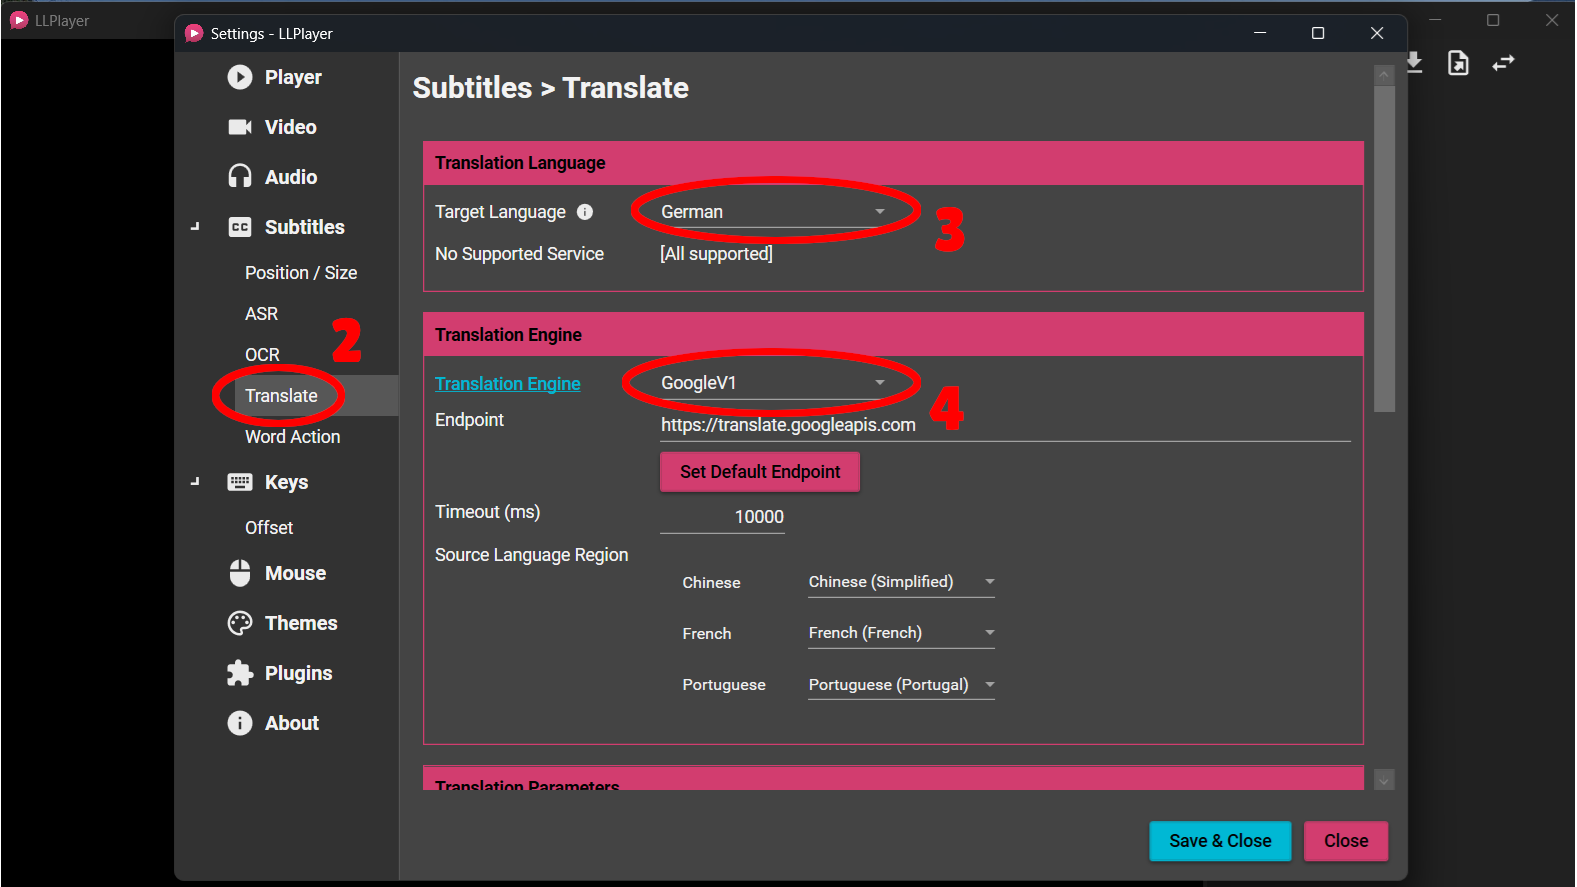Select the OCR submenu item
Image resolution: width=1577 pixels, height=887 pixels.
[x=262, y=355]
